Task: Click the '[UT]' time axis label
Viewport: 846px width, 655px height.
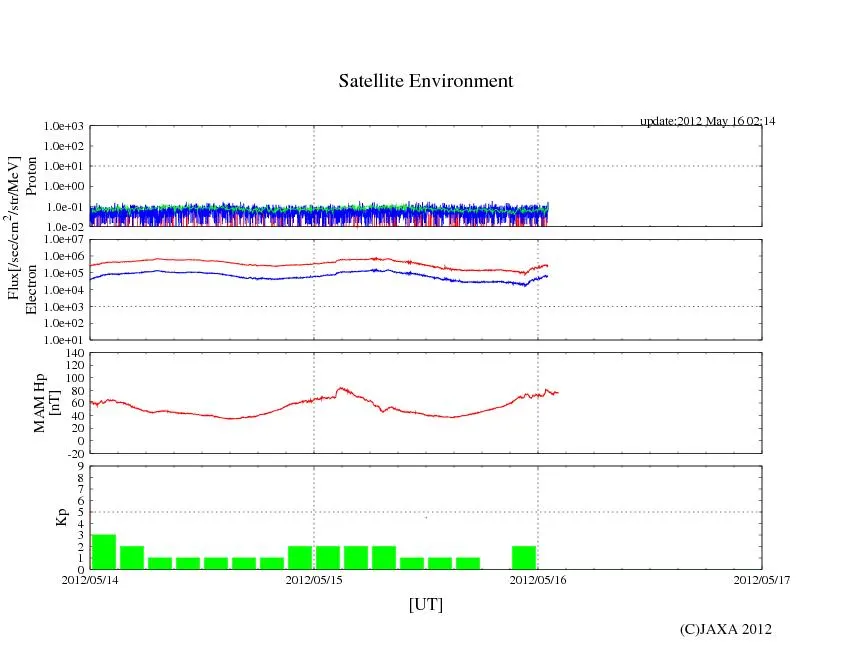Action: pos(426,604)
